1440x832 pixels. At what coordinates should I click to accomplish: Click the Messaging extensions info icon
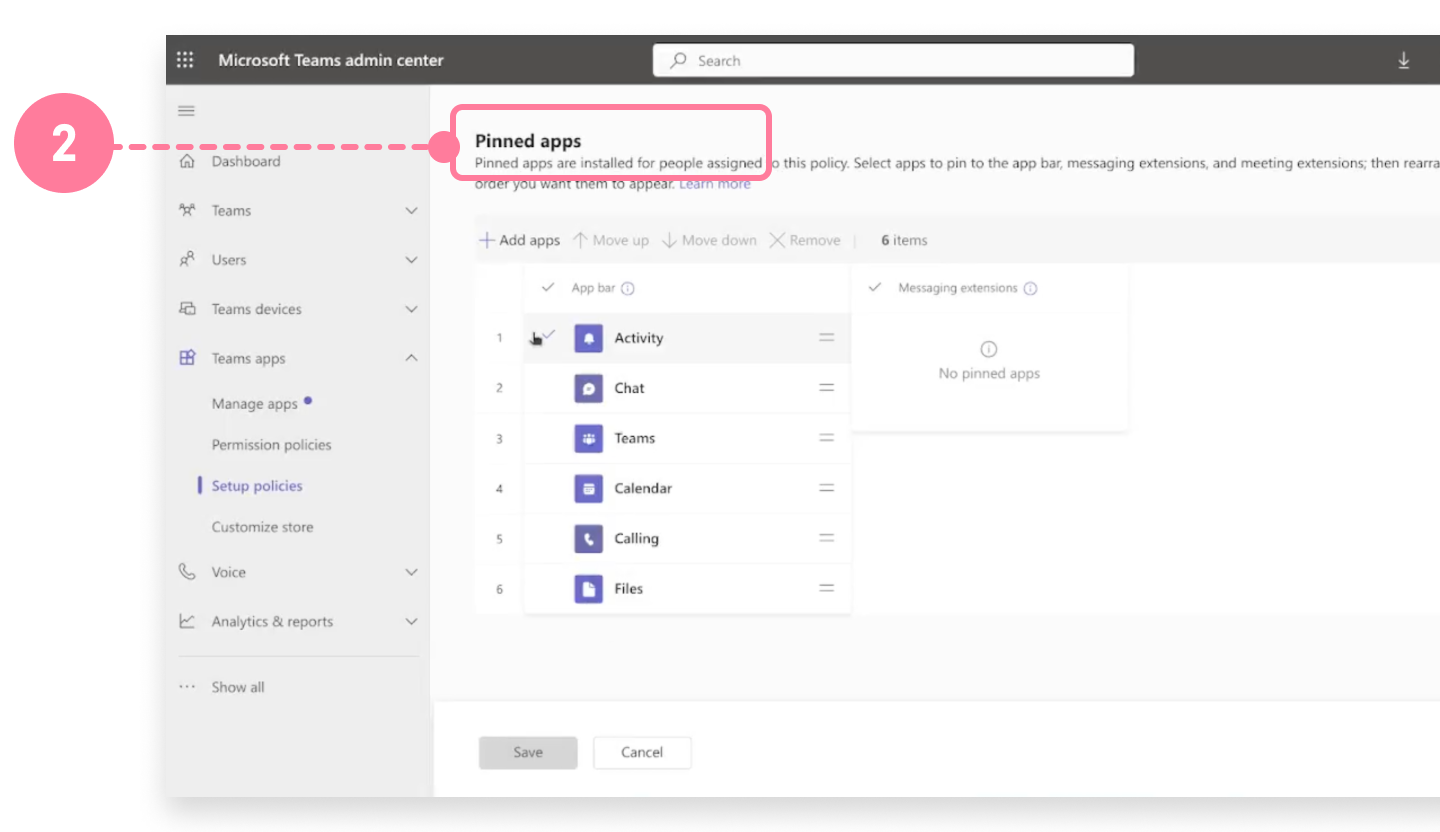pyautogui.click(x=1030, y=288)
